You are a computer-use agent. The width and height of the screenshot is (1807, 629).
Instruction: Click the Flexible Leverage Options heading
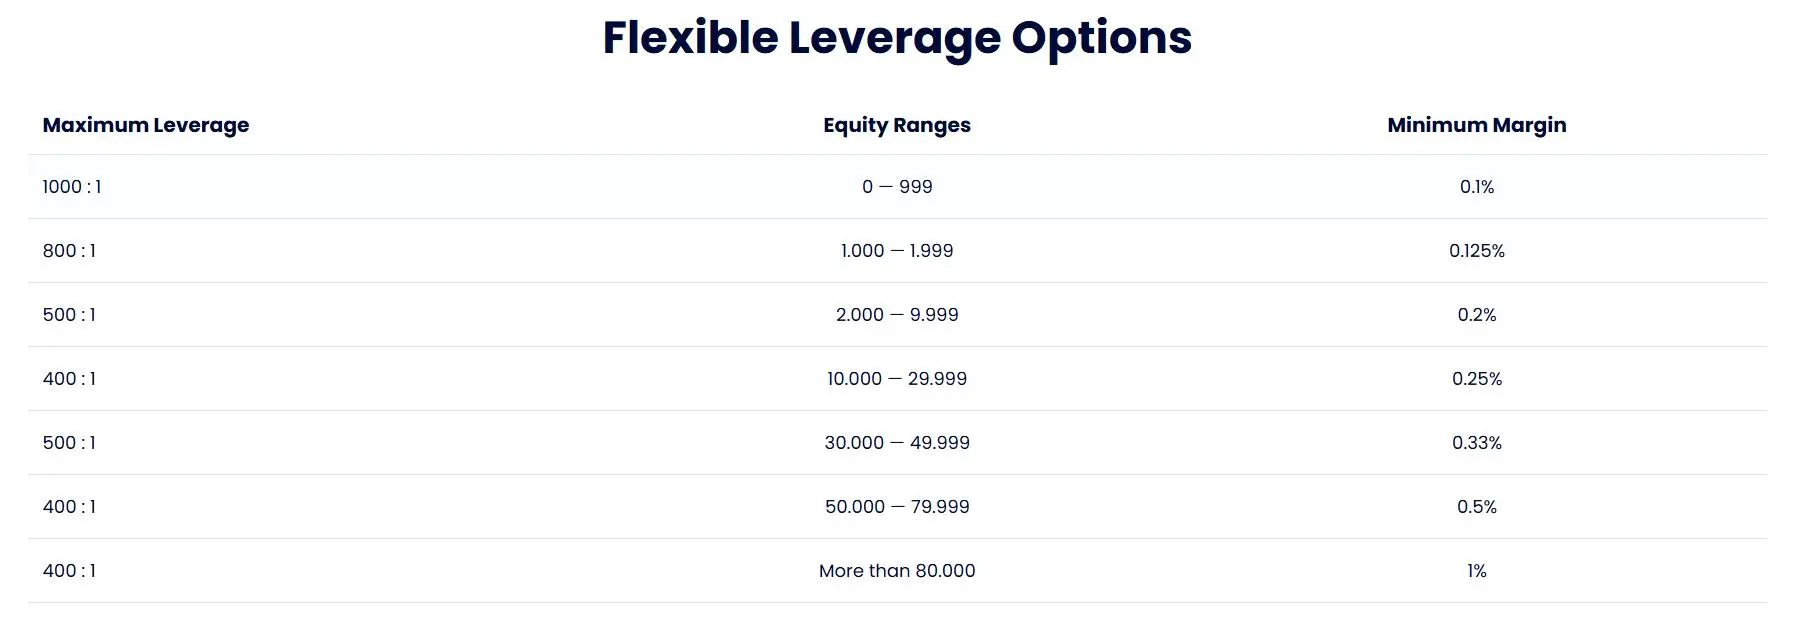tap(897, 39)
